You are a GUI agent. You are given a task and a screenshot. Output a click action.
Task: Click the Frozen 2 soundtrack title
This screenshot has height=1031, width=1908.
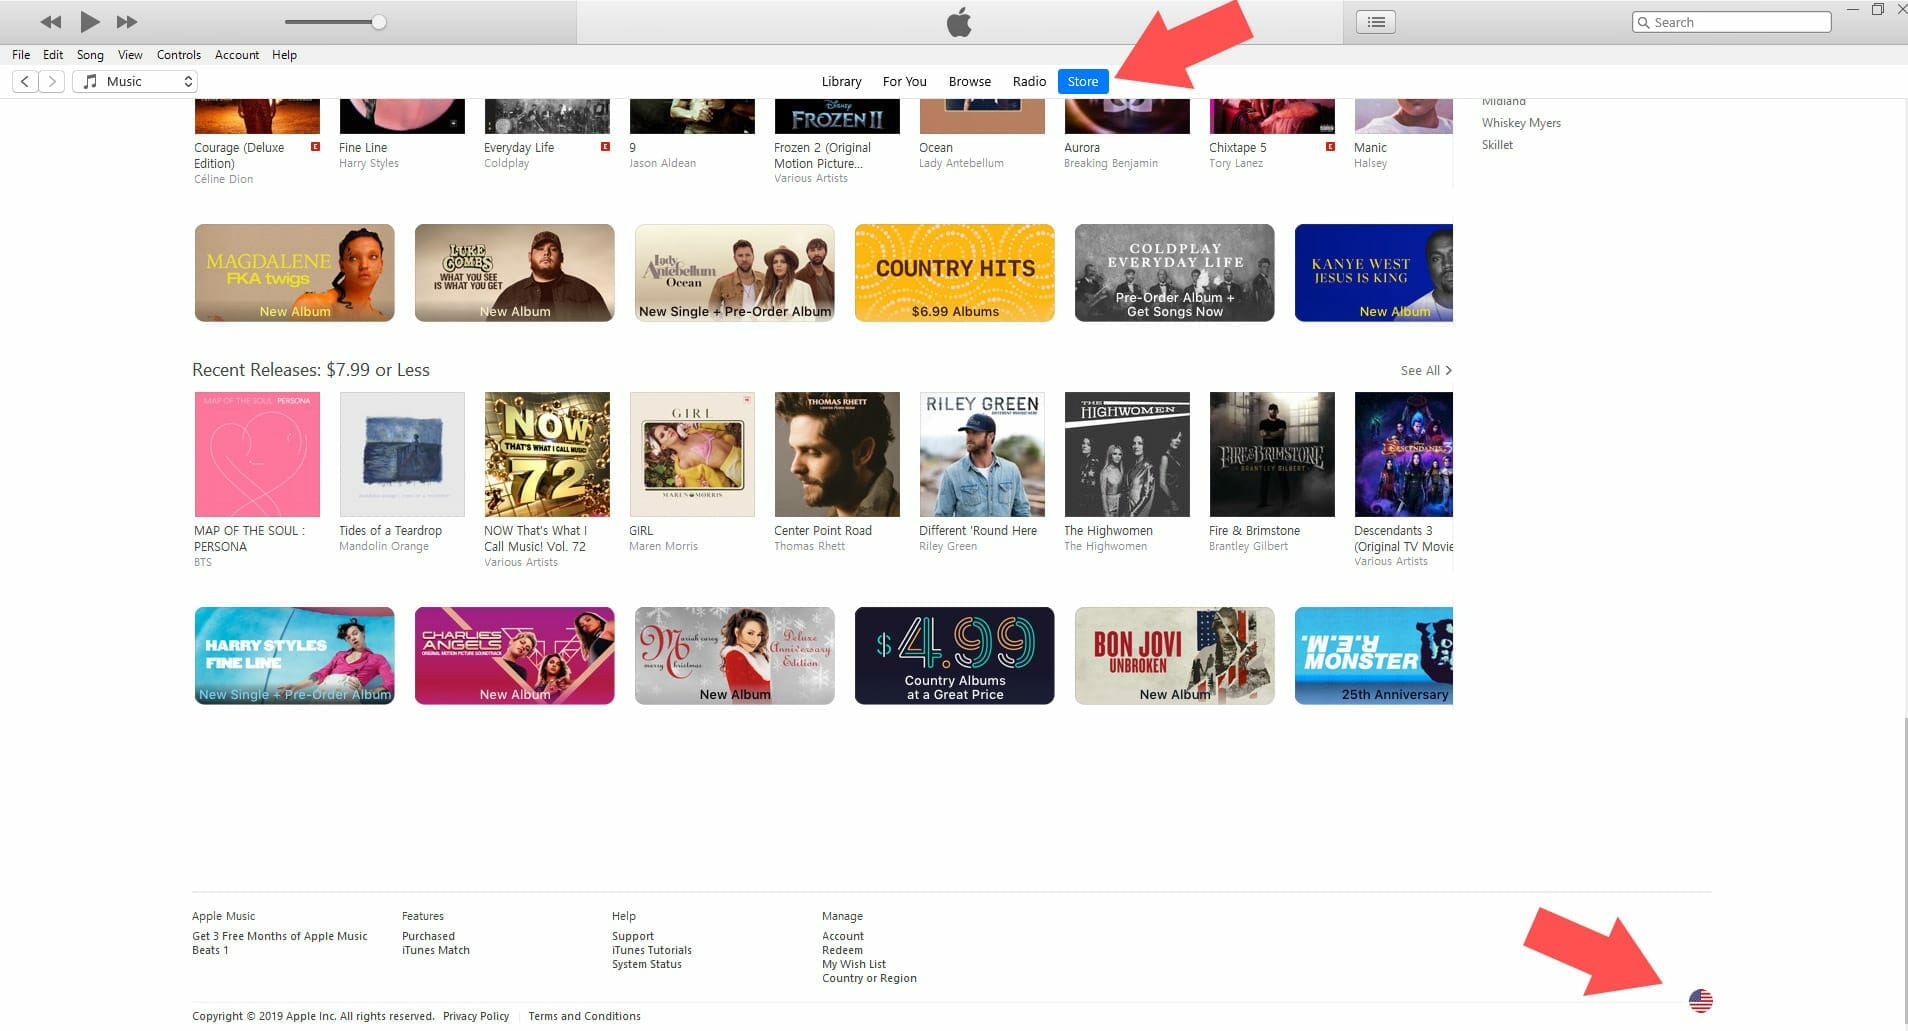point(822,155)
